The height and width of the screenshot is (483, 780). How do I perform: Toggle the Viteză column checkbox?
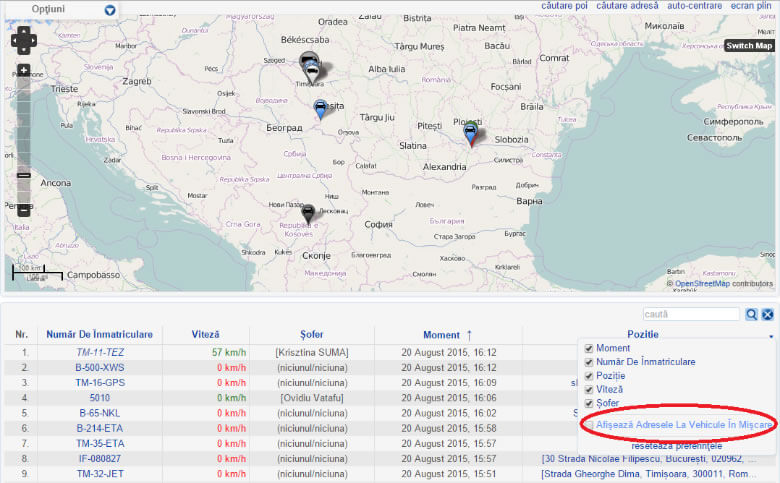[x=589, y=389]
